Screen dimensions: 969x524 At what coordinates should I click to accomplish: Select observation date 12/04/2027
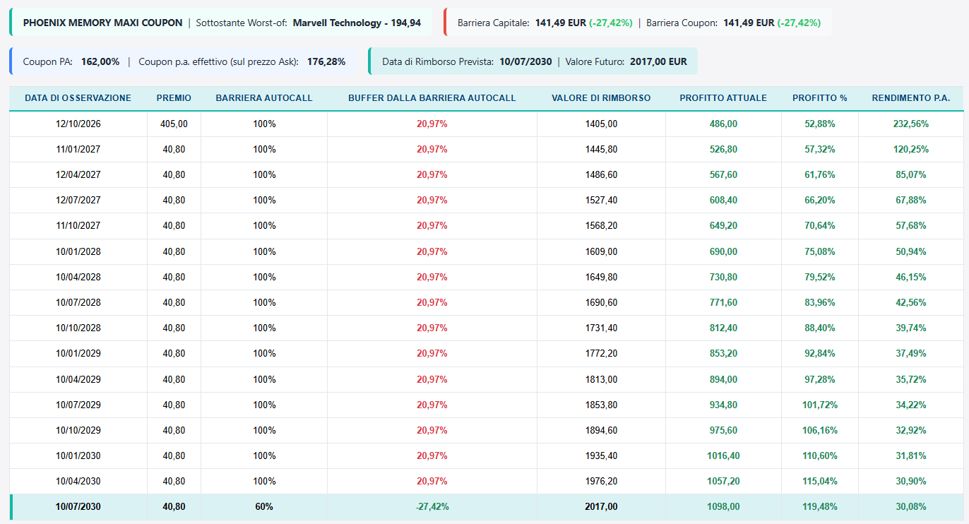pos(78,175)
